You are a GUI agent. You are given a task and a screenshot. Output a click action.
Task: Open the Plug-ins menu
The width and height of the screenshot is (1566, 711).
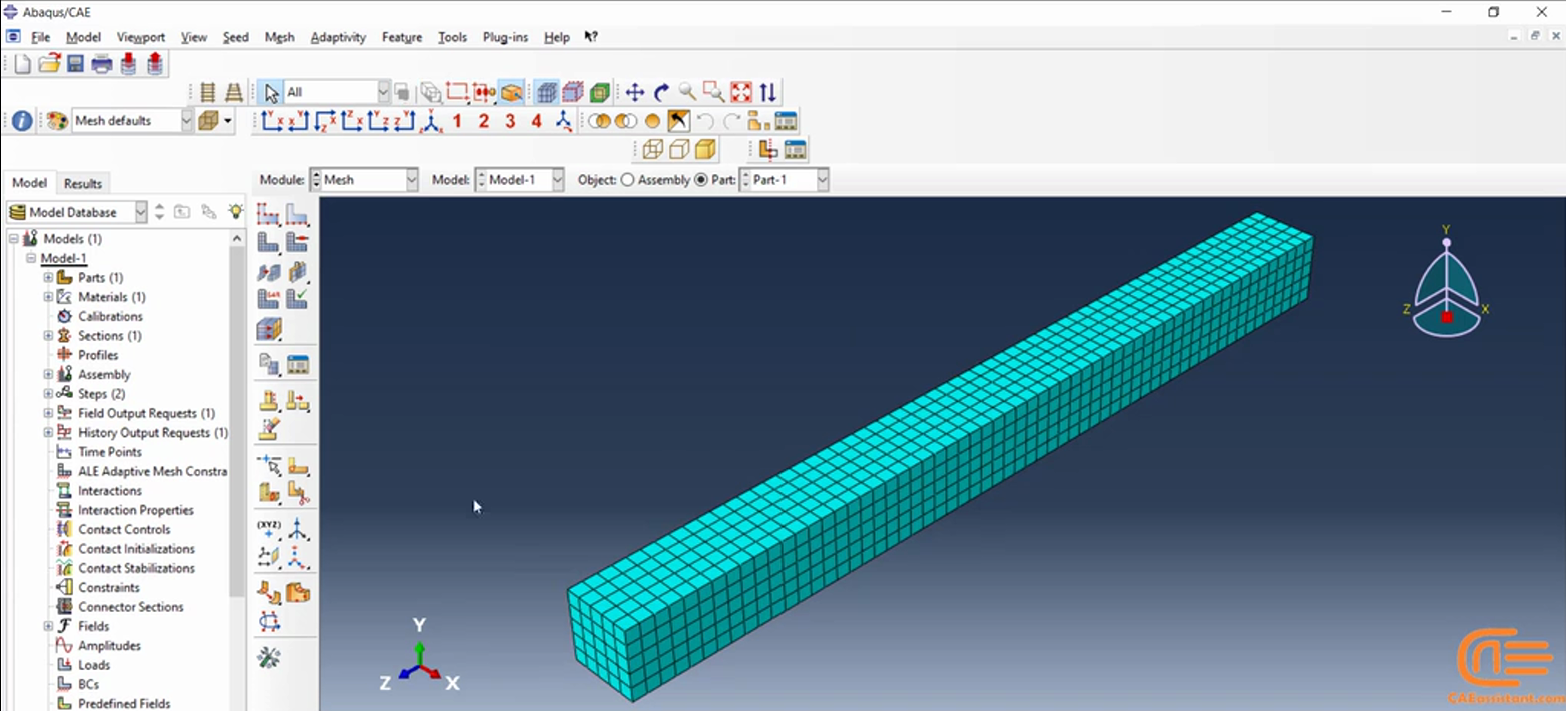pos(505,37)
